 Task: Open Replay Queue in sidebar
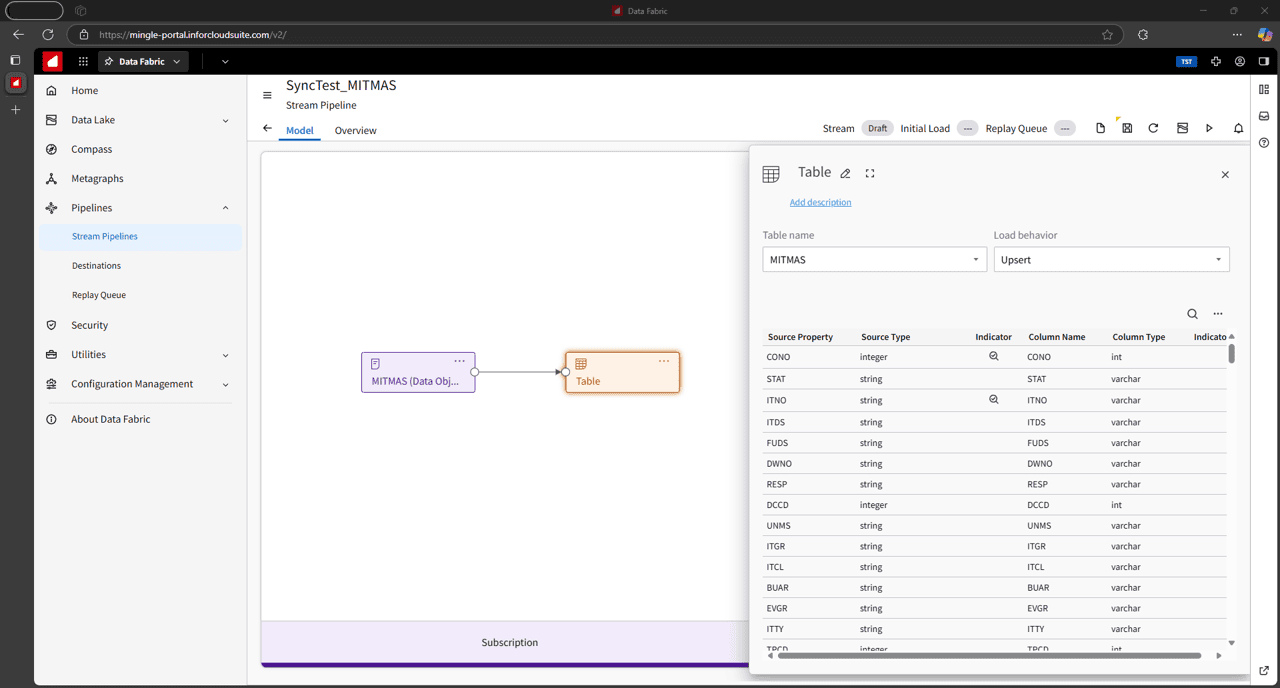tap(99, 295)
